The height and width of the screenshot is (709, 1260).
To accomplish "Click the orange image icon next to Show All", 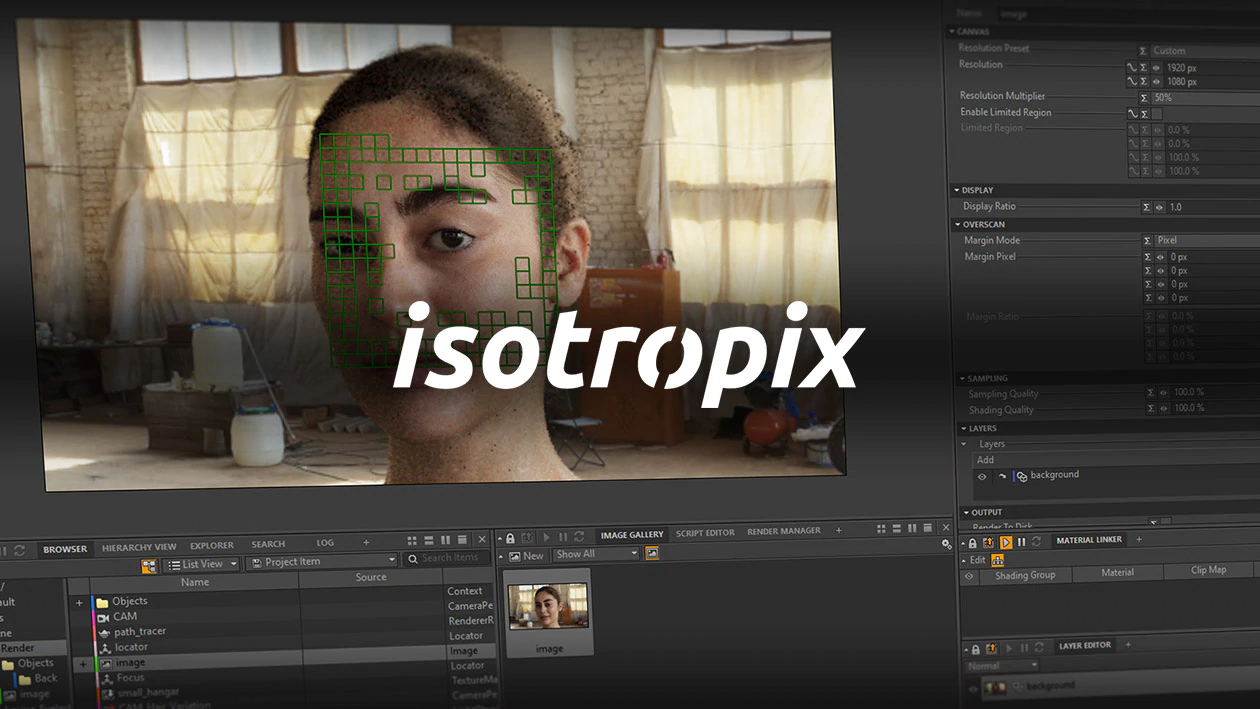I will (x=652, y=554).
